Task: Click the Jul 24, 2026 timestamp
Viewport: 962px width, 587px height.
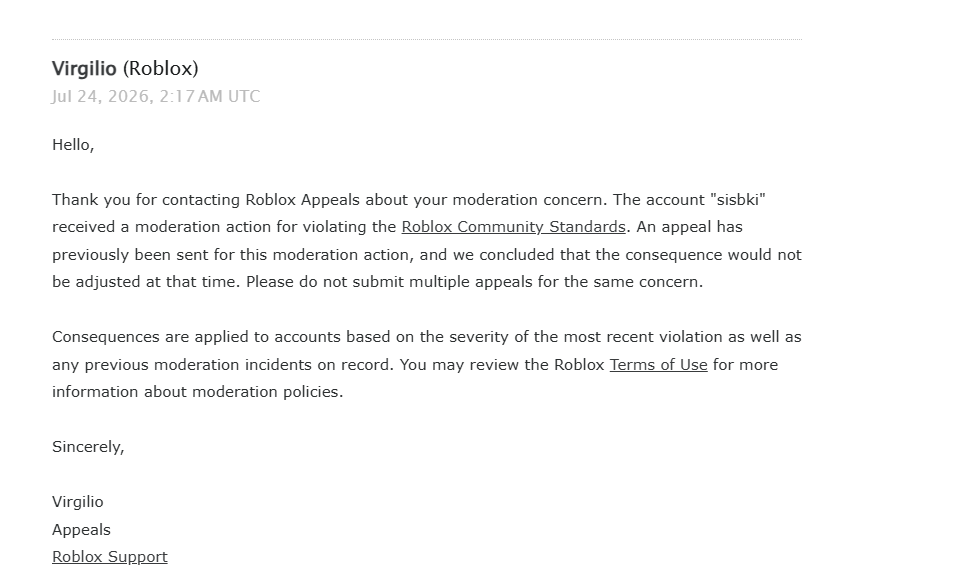Action: (156, 96)
